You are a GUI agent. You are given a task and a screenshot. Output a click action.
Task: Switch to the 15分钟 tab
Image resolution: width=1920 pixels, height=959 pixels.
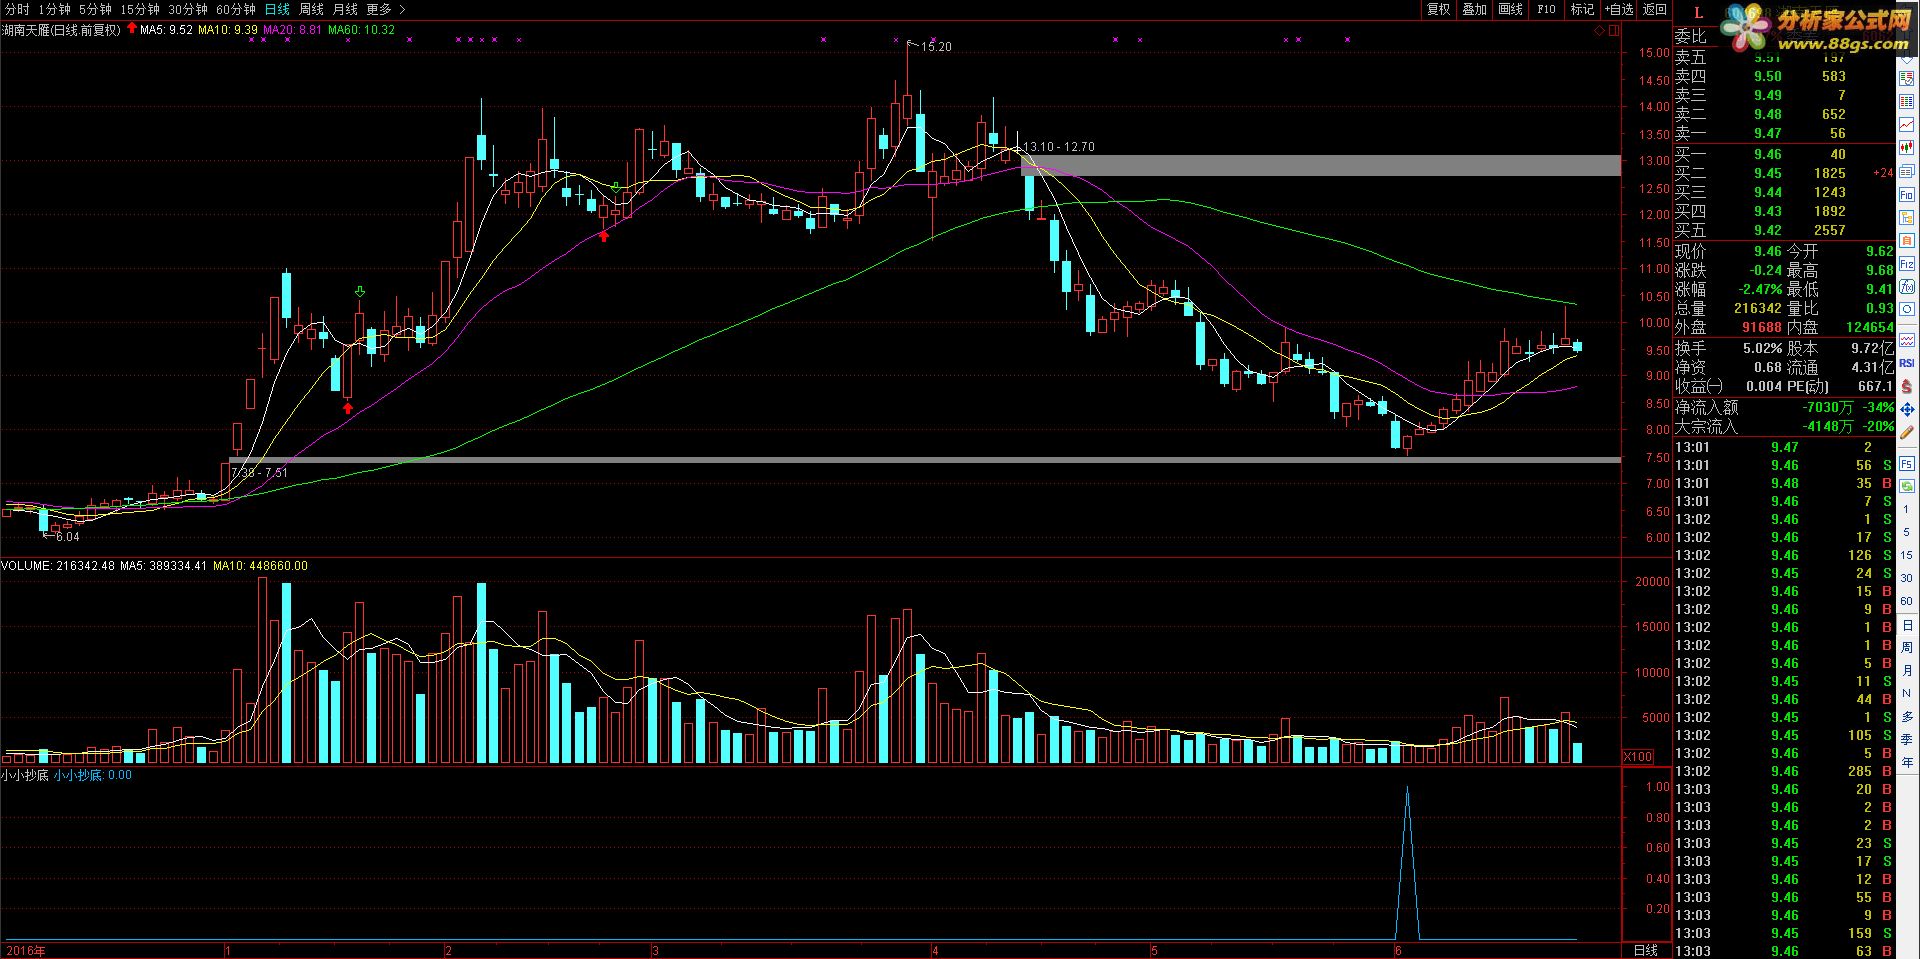[140, 9]
